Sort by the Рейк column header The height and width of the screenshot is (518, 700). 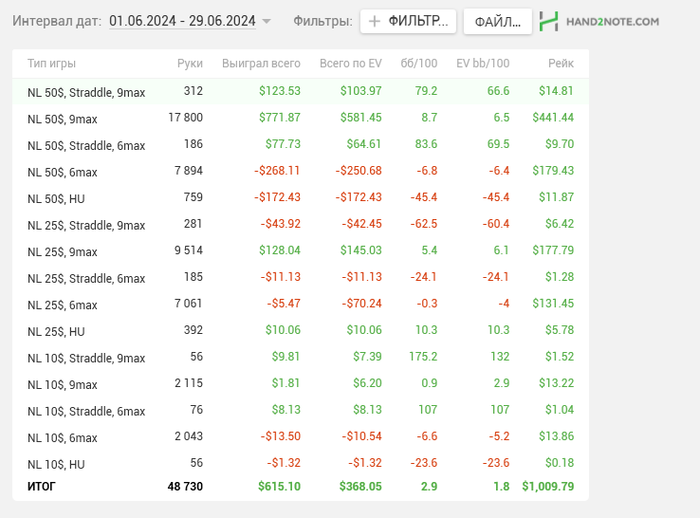(561, 63)
